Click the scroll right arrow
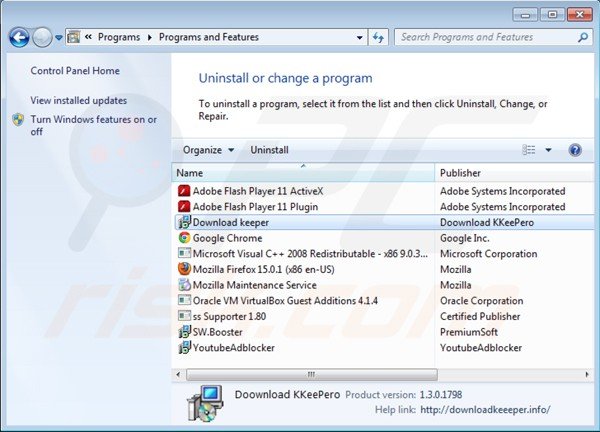600x432 pixels. point(587,374)
